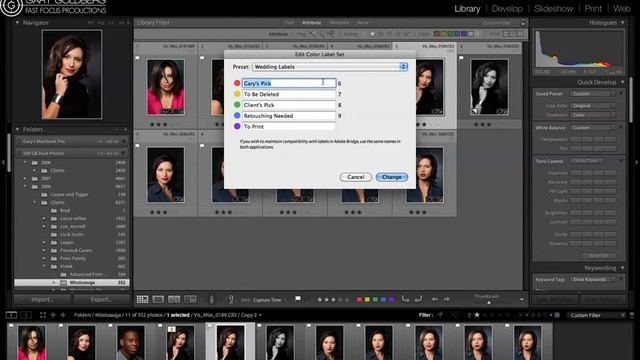640x360 pixels.
Task: Click the Casper and Tigger folder
Action: [69, 194]
